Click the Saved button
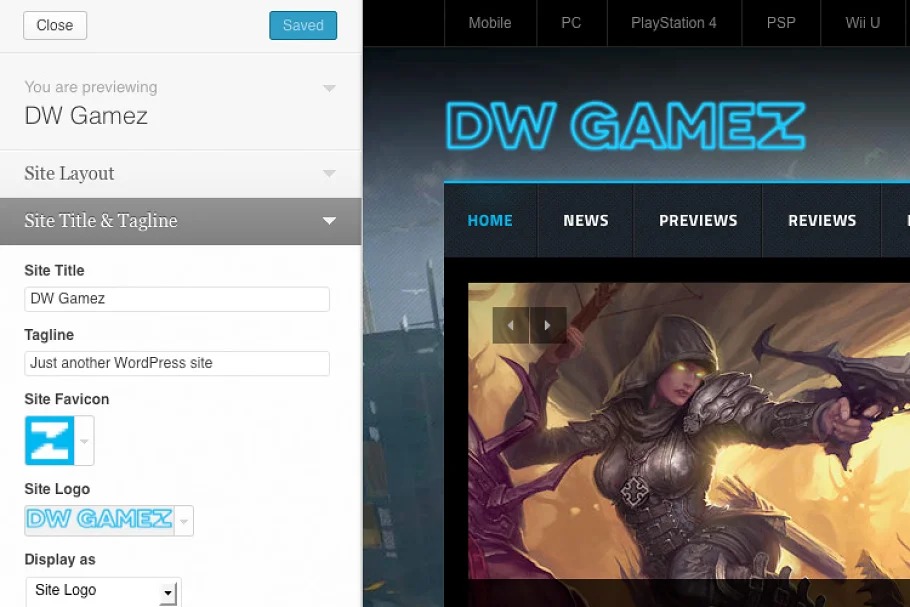Viewport: 910px width, 607px height. point(303,26)
